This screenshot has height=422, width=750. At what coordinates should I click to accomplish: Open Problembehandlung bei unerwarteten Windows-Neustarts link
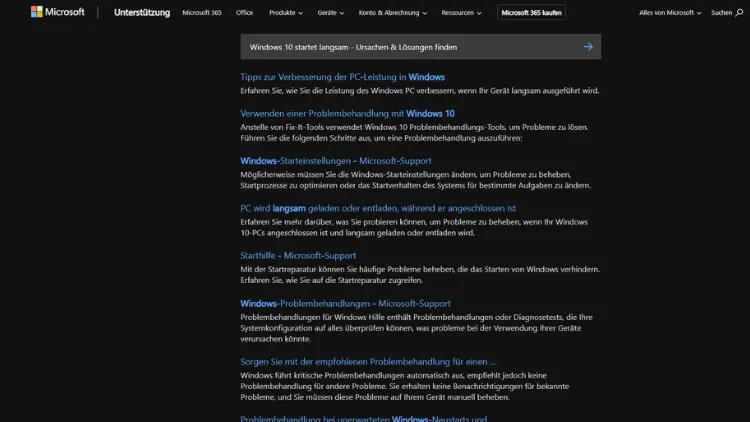click(364, 418)
